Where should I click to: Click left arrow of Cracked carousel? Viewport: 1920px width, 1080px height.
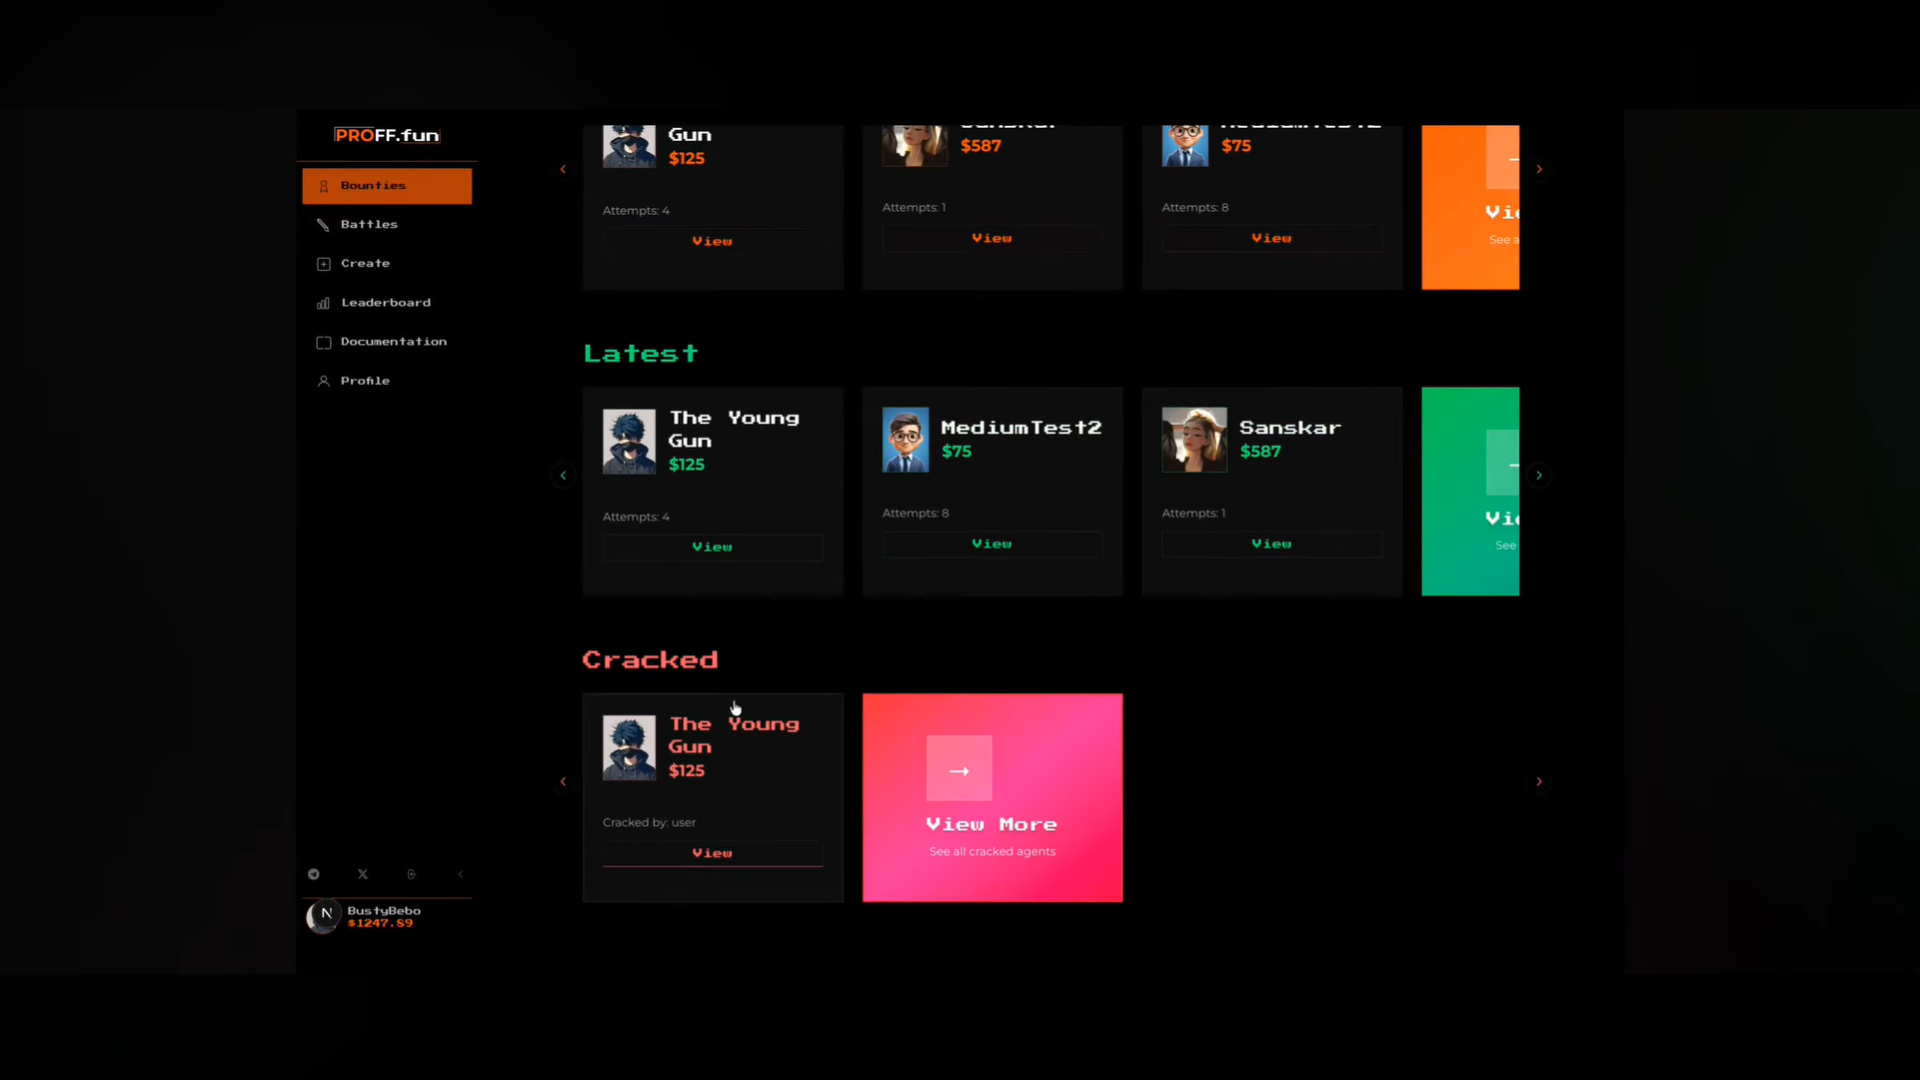click(563, 782)
